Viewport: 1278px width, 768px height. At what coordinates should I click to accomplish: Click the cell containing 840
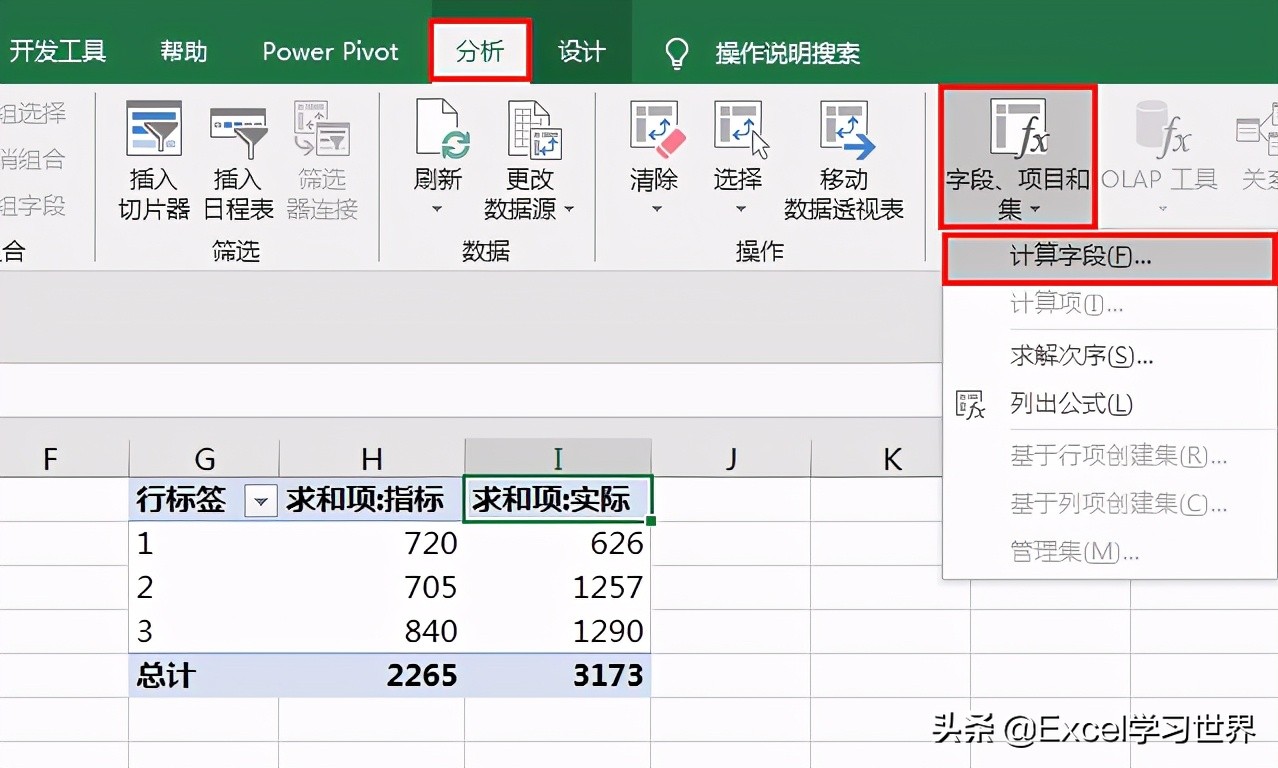point(372,631)
